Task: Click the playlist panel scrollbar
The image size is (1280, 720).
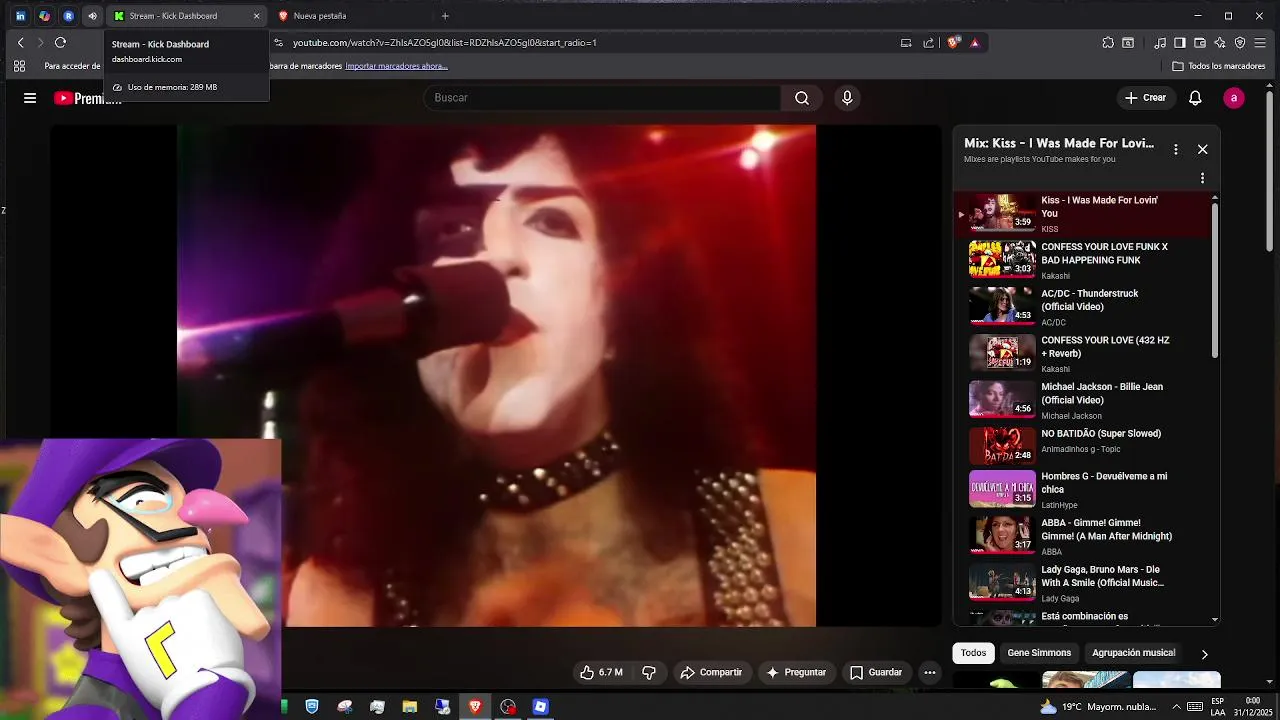Action: tap(1215, 280)
